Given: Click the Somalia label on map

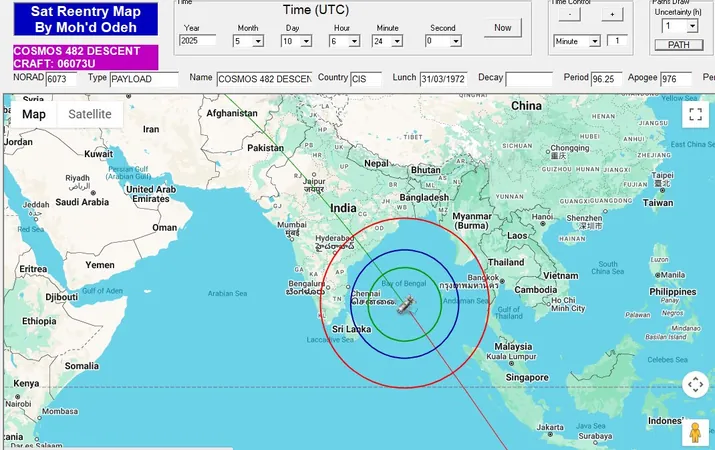Looking at the screenshot, I should 82,366.
